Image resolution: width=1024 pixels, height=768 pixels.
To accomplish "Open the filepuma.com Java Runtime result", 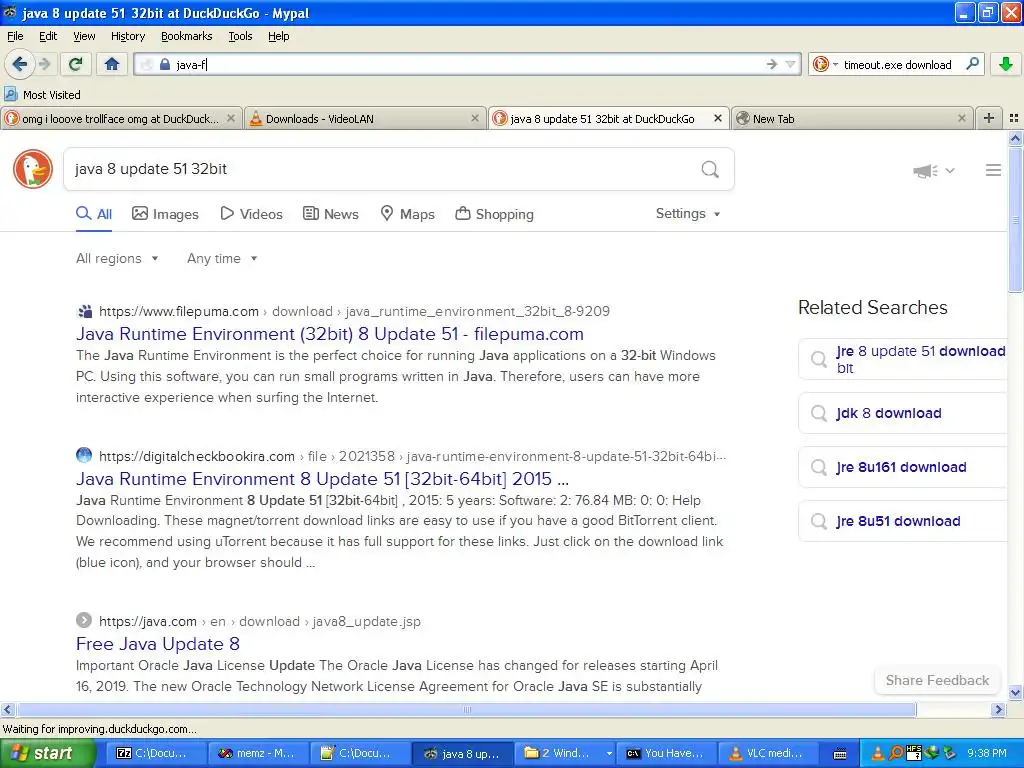I will [x=330, y=334].
